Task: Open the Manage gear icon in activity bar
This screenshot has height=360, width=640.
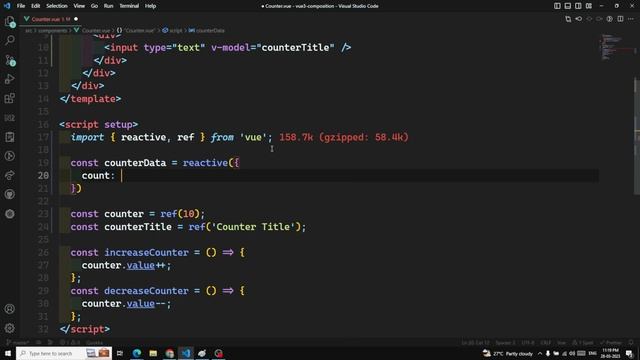Action: click(10, 328)
